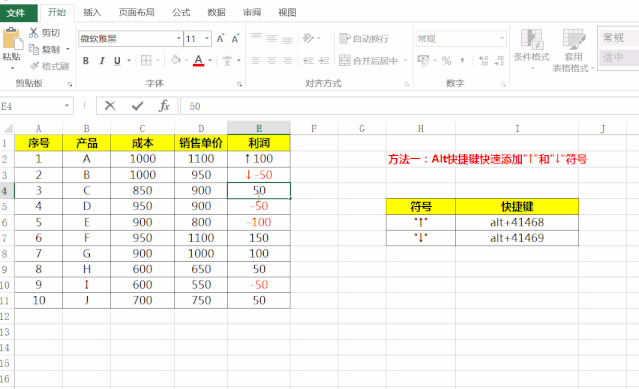The width and height of the screenshot is (639, 389).
Task: Open the font size dropdown
Action: click(207, 39)
